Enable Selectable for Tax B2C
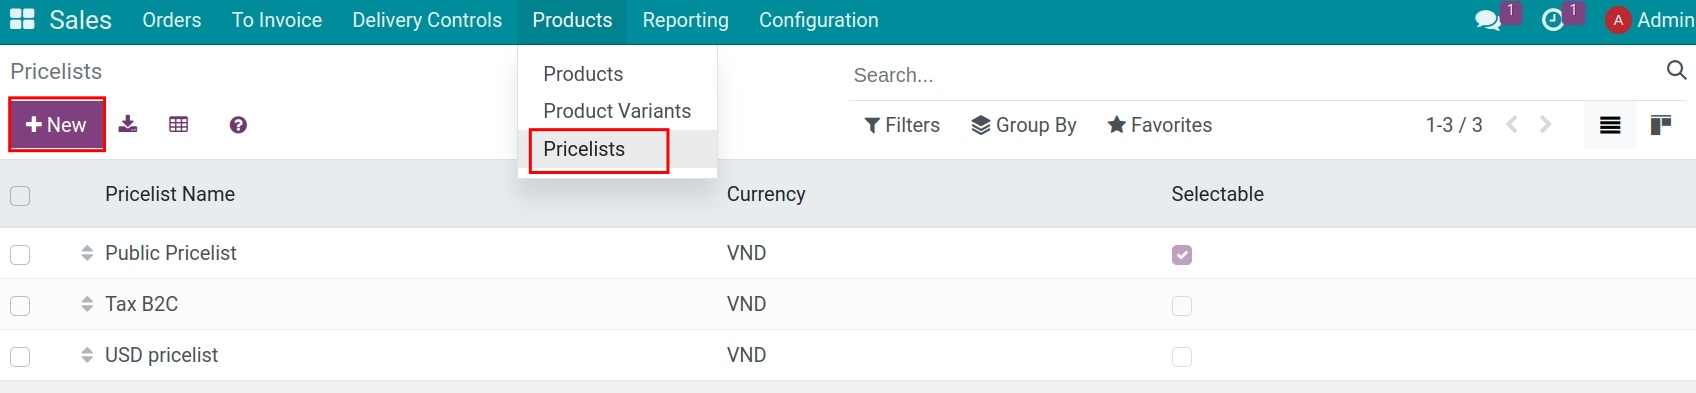The width and height of the screenshot is (1696, 393). (x=1182, y=306)
